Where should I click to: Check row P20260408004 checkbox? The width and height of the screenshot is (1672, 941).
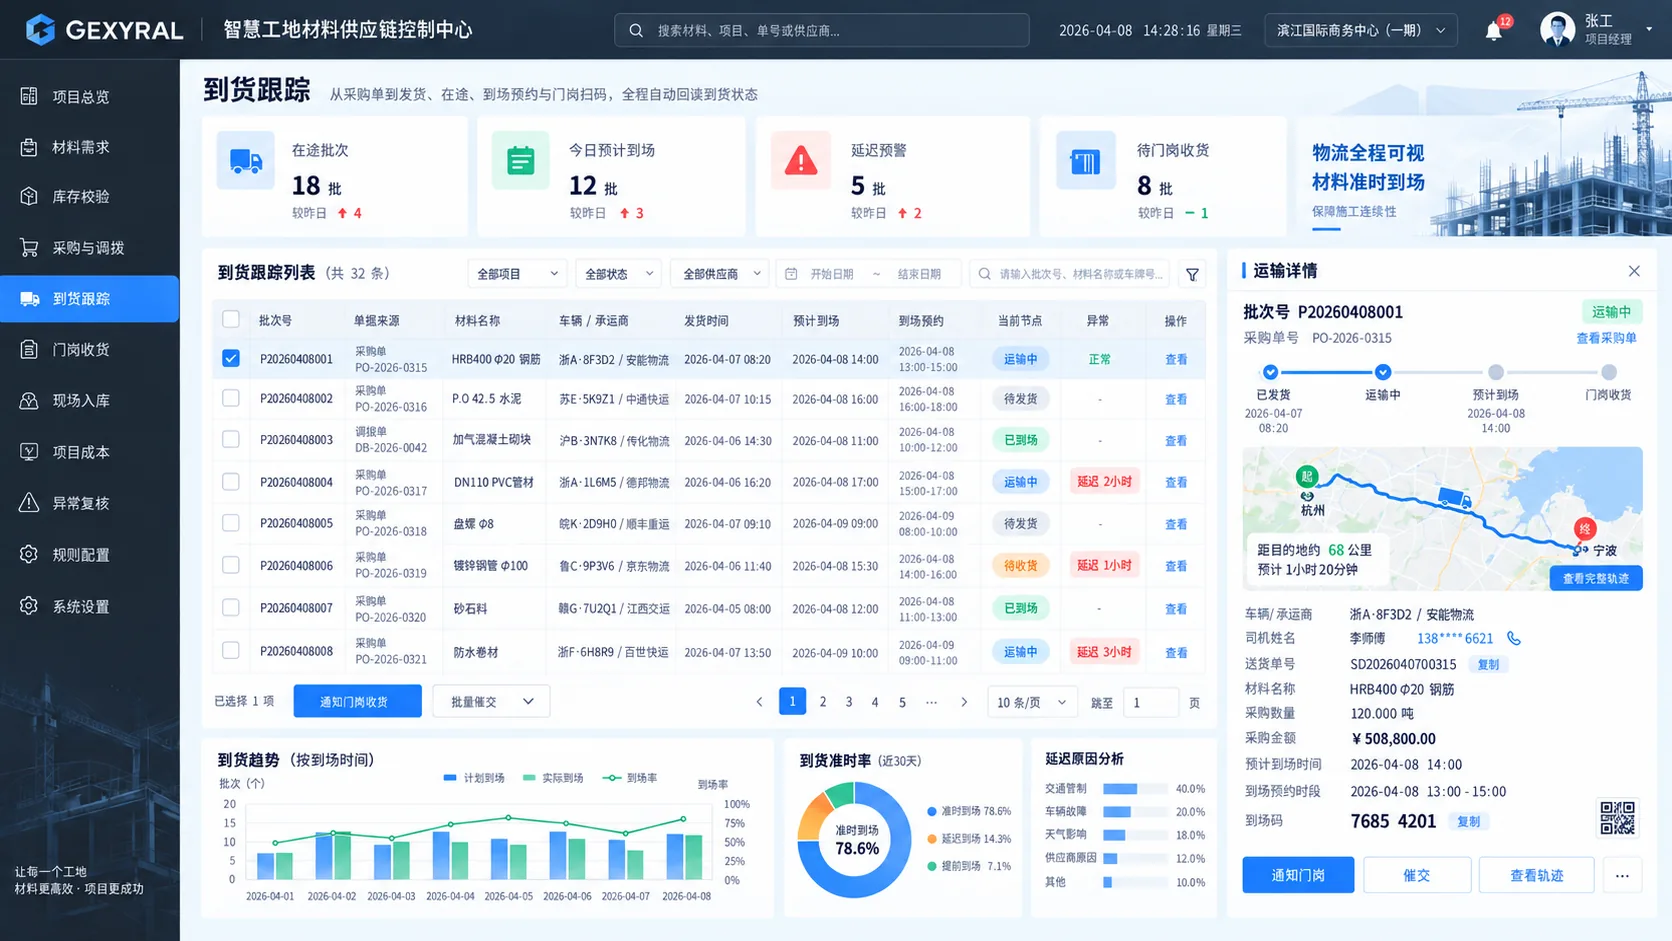click(x=231, y=482)
